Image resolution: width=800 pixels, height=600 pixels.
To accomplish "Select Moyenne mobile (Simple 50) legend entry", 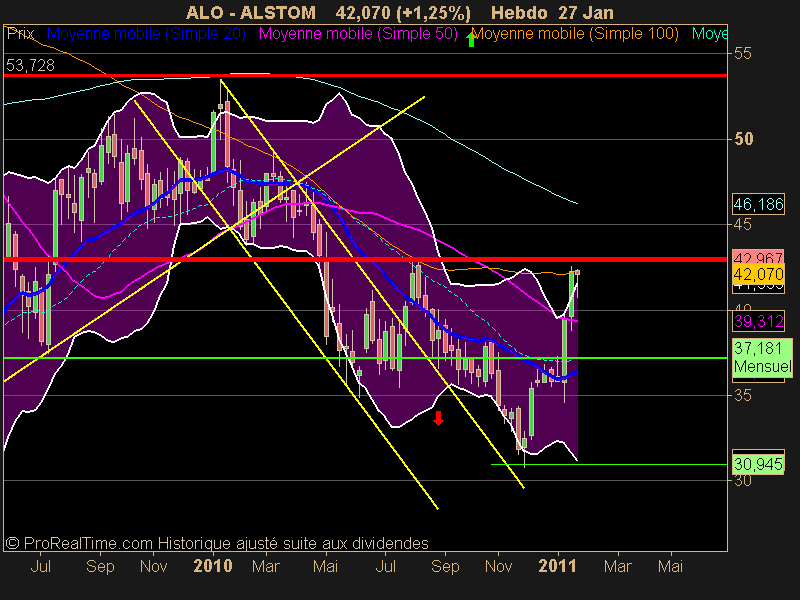I will (358, 34).
